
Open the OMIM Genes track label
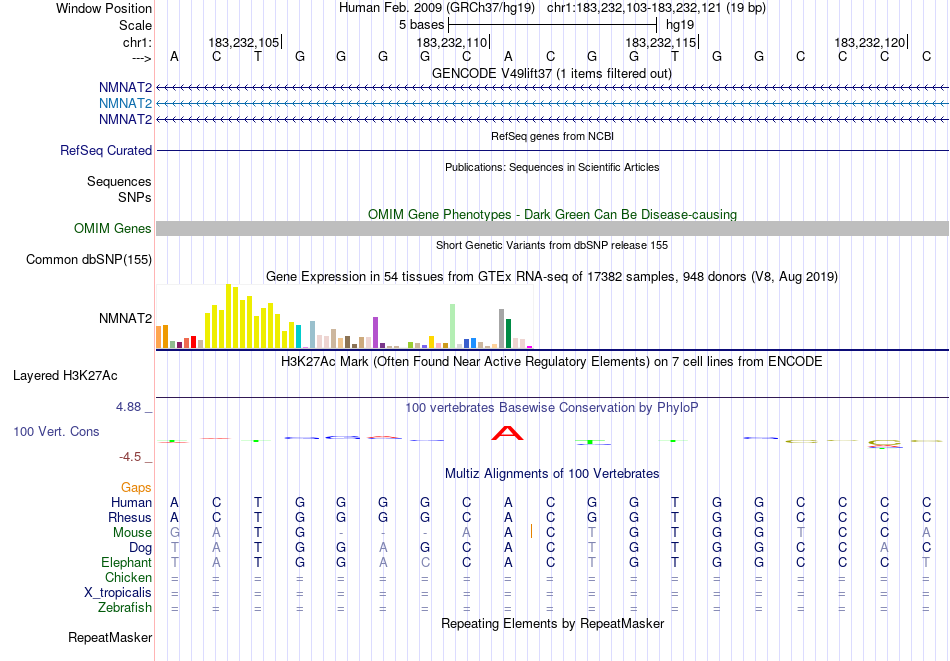(113, 228)
